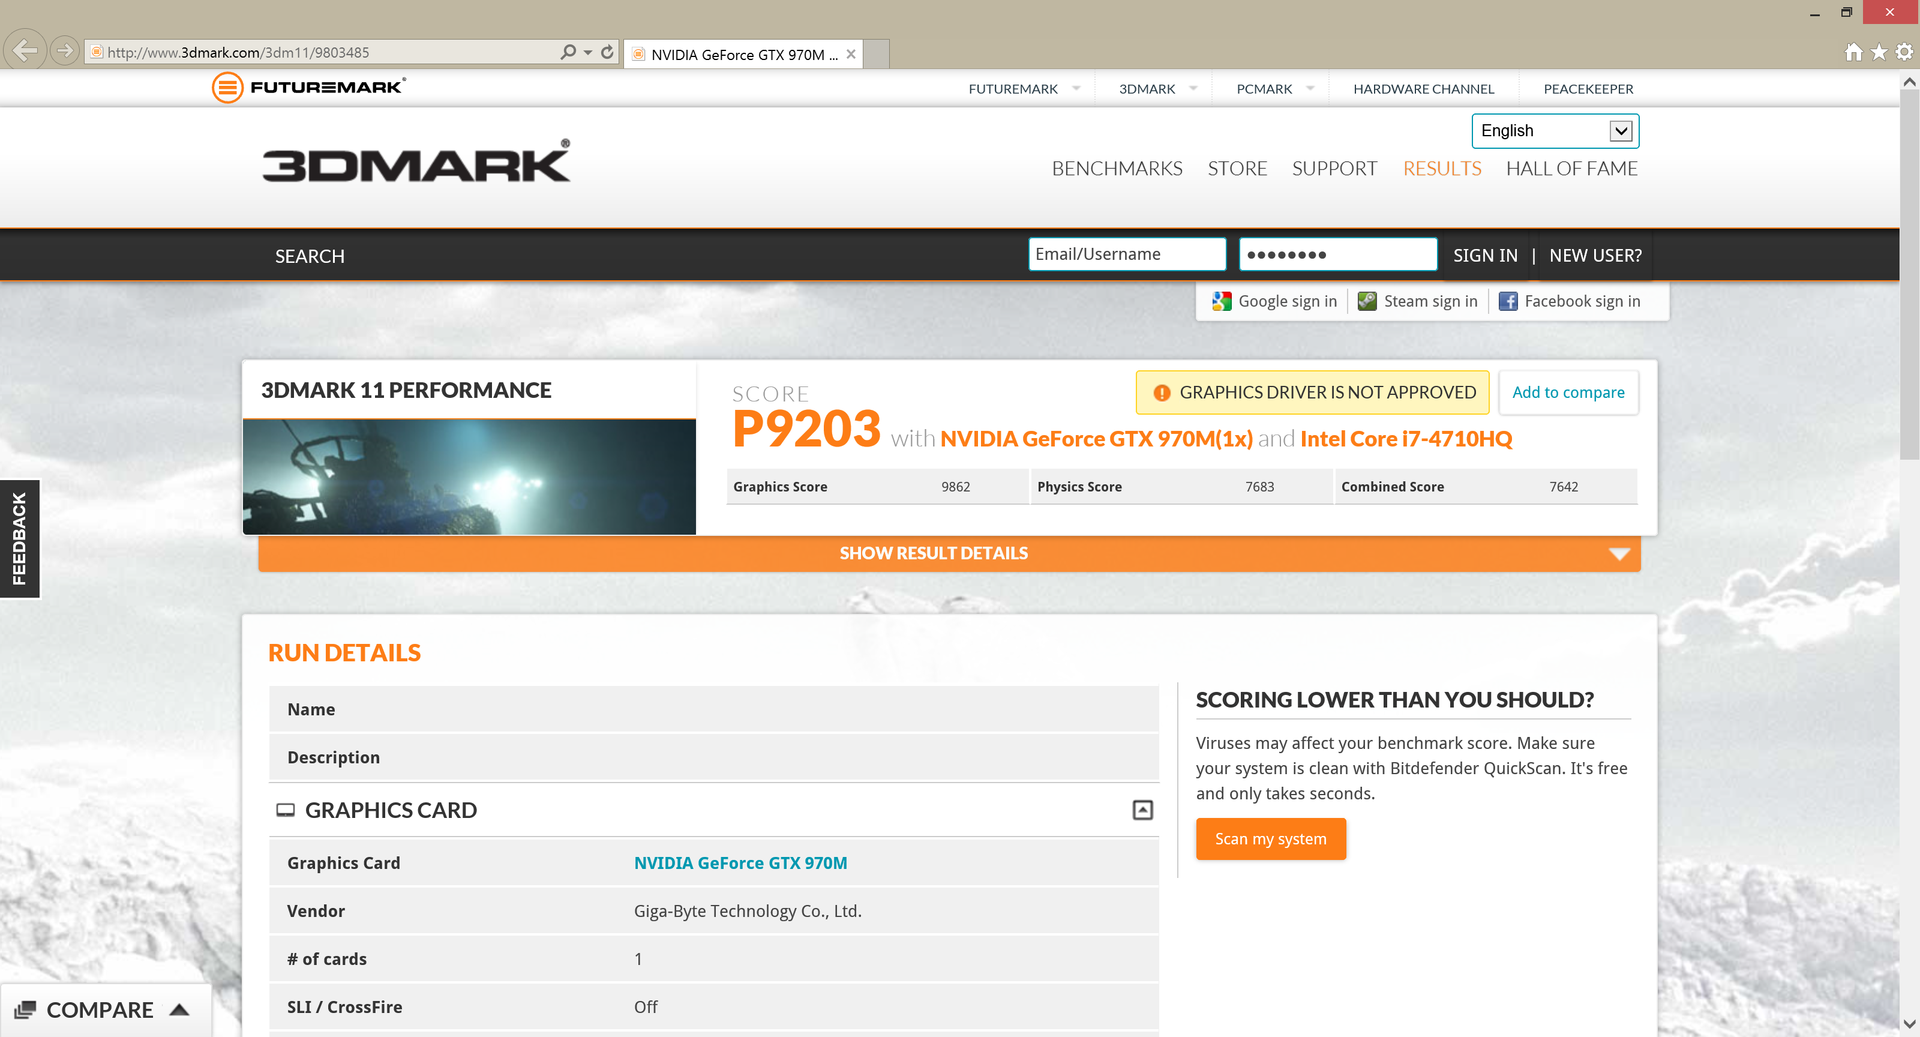Click the Google sign in icon
This screenshot has width=1920, height=1037.
(x=1221, y=301)
